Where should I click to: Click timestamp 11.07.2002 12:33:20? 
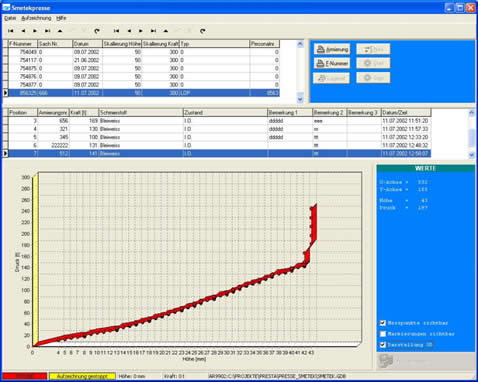[405, 137]
